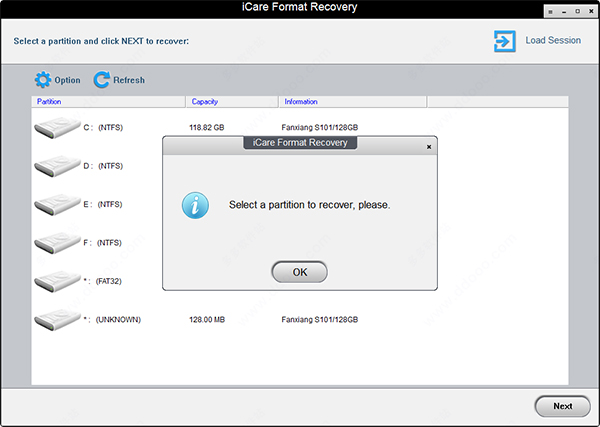600x427 pixels.
Task: Close the iCare Format Recovery dialog
Action: tap(429, 147)
